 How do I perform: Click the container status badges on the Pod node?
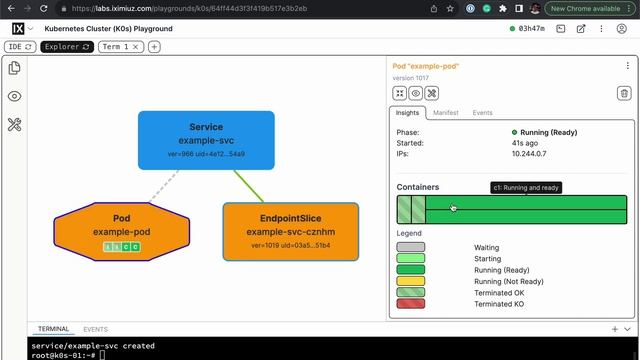122,247
